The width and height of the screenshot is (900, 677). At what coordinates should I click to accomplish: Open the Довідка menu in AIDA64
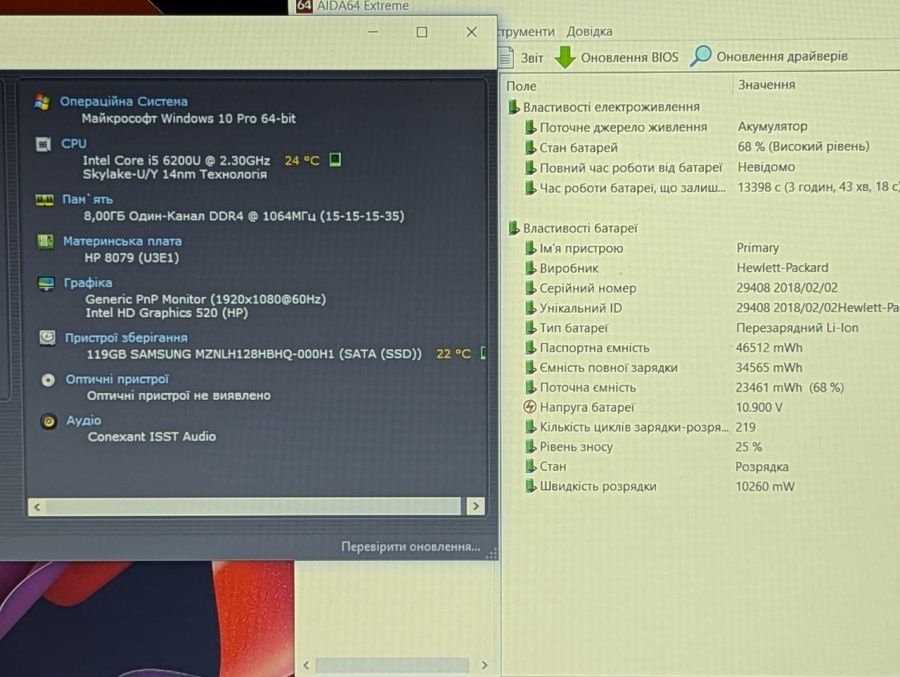[589, 31]
